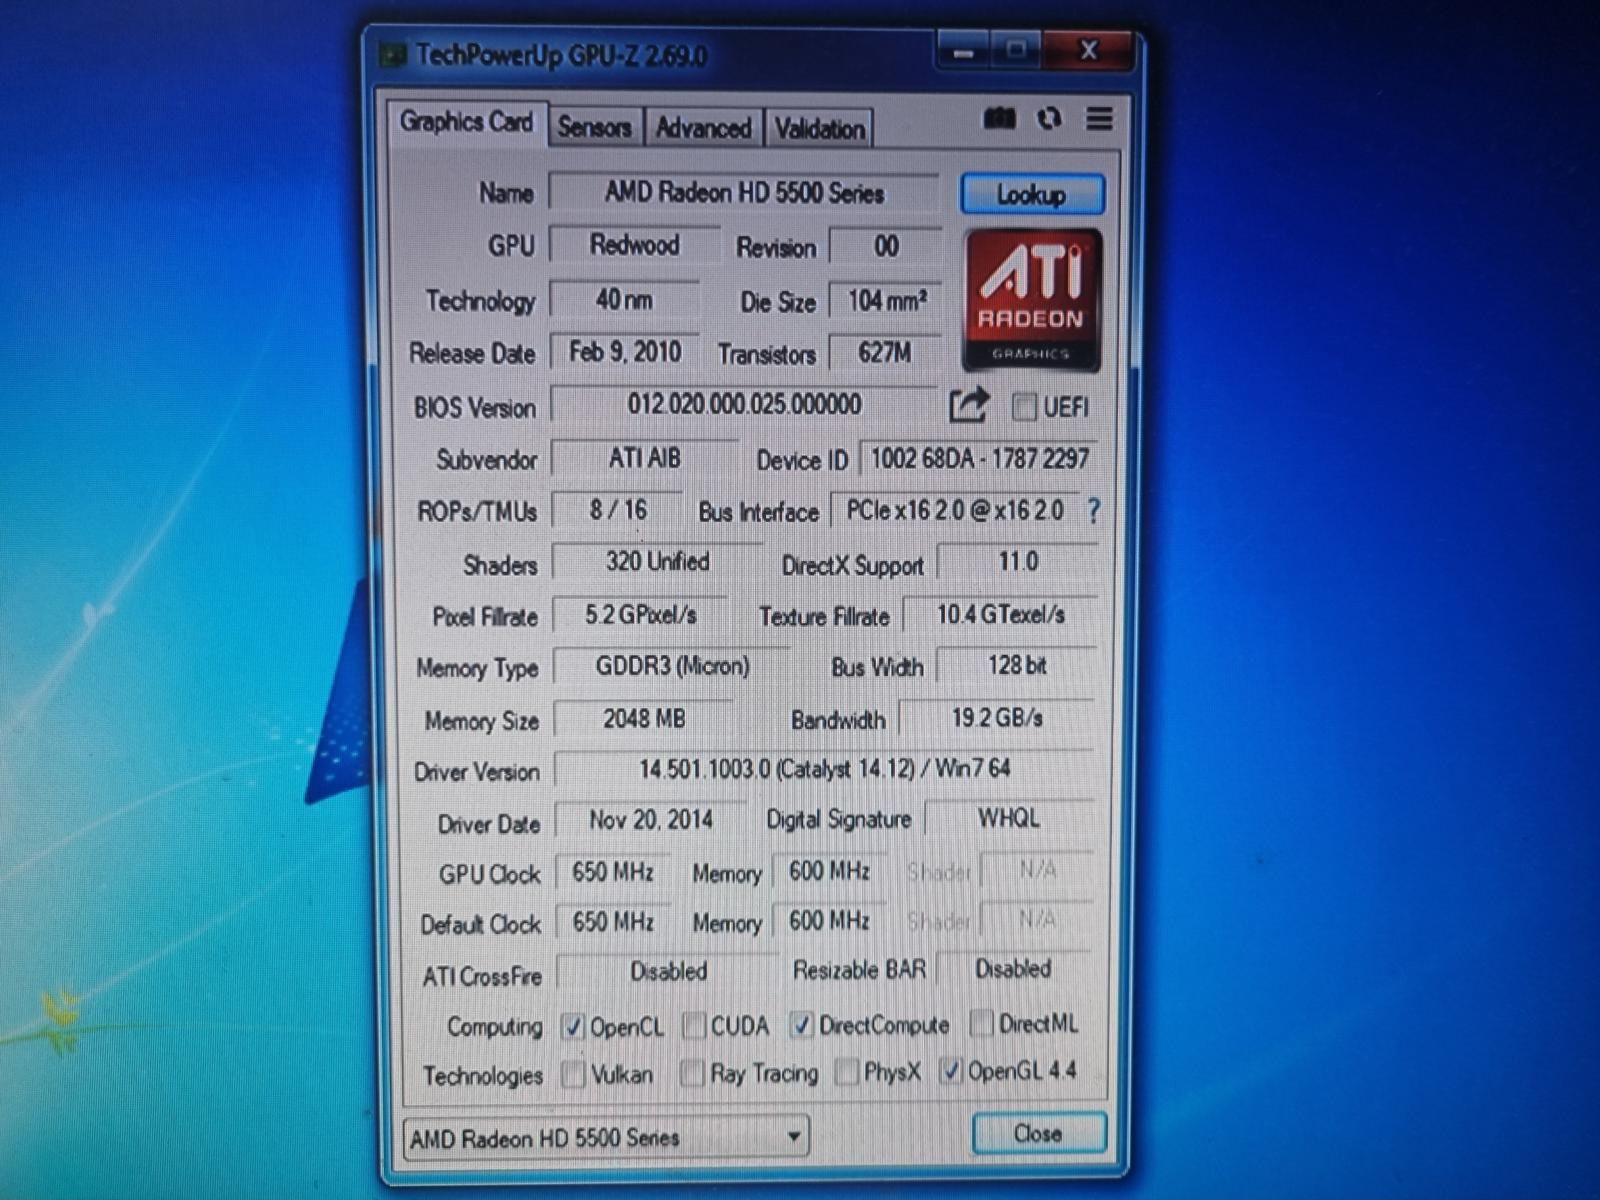This screenshot has width=1600, height=1200.
Task: Open the AMD Radeon HD 5500 Series dropdown
Action: point(606,1138)
